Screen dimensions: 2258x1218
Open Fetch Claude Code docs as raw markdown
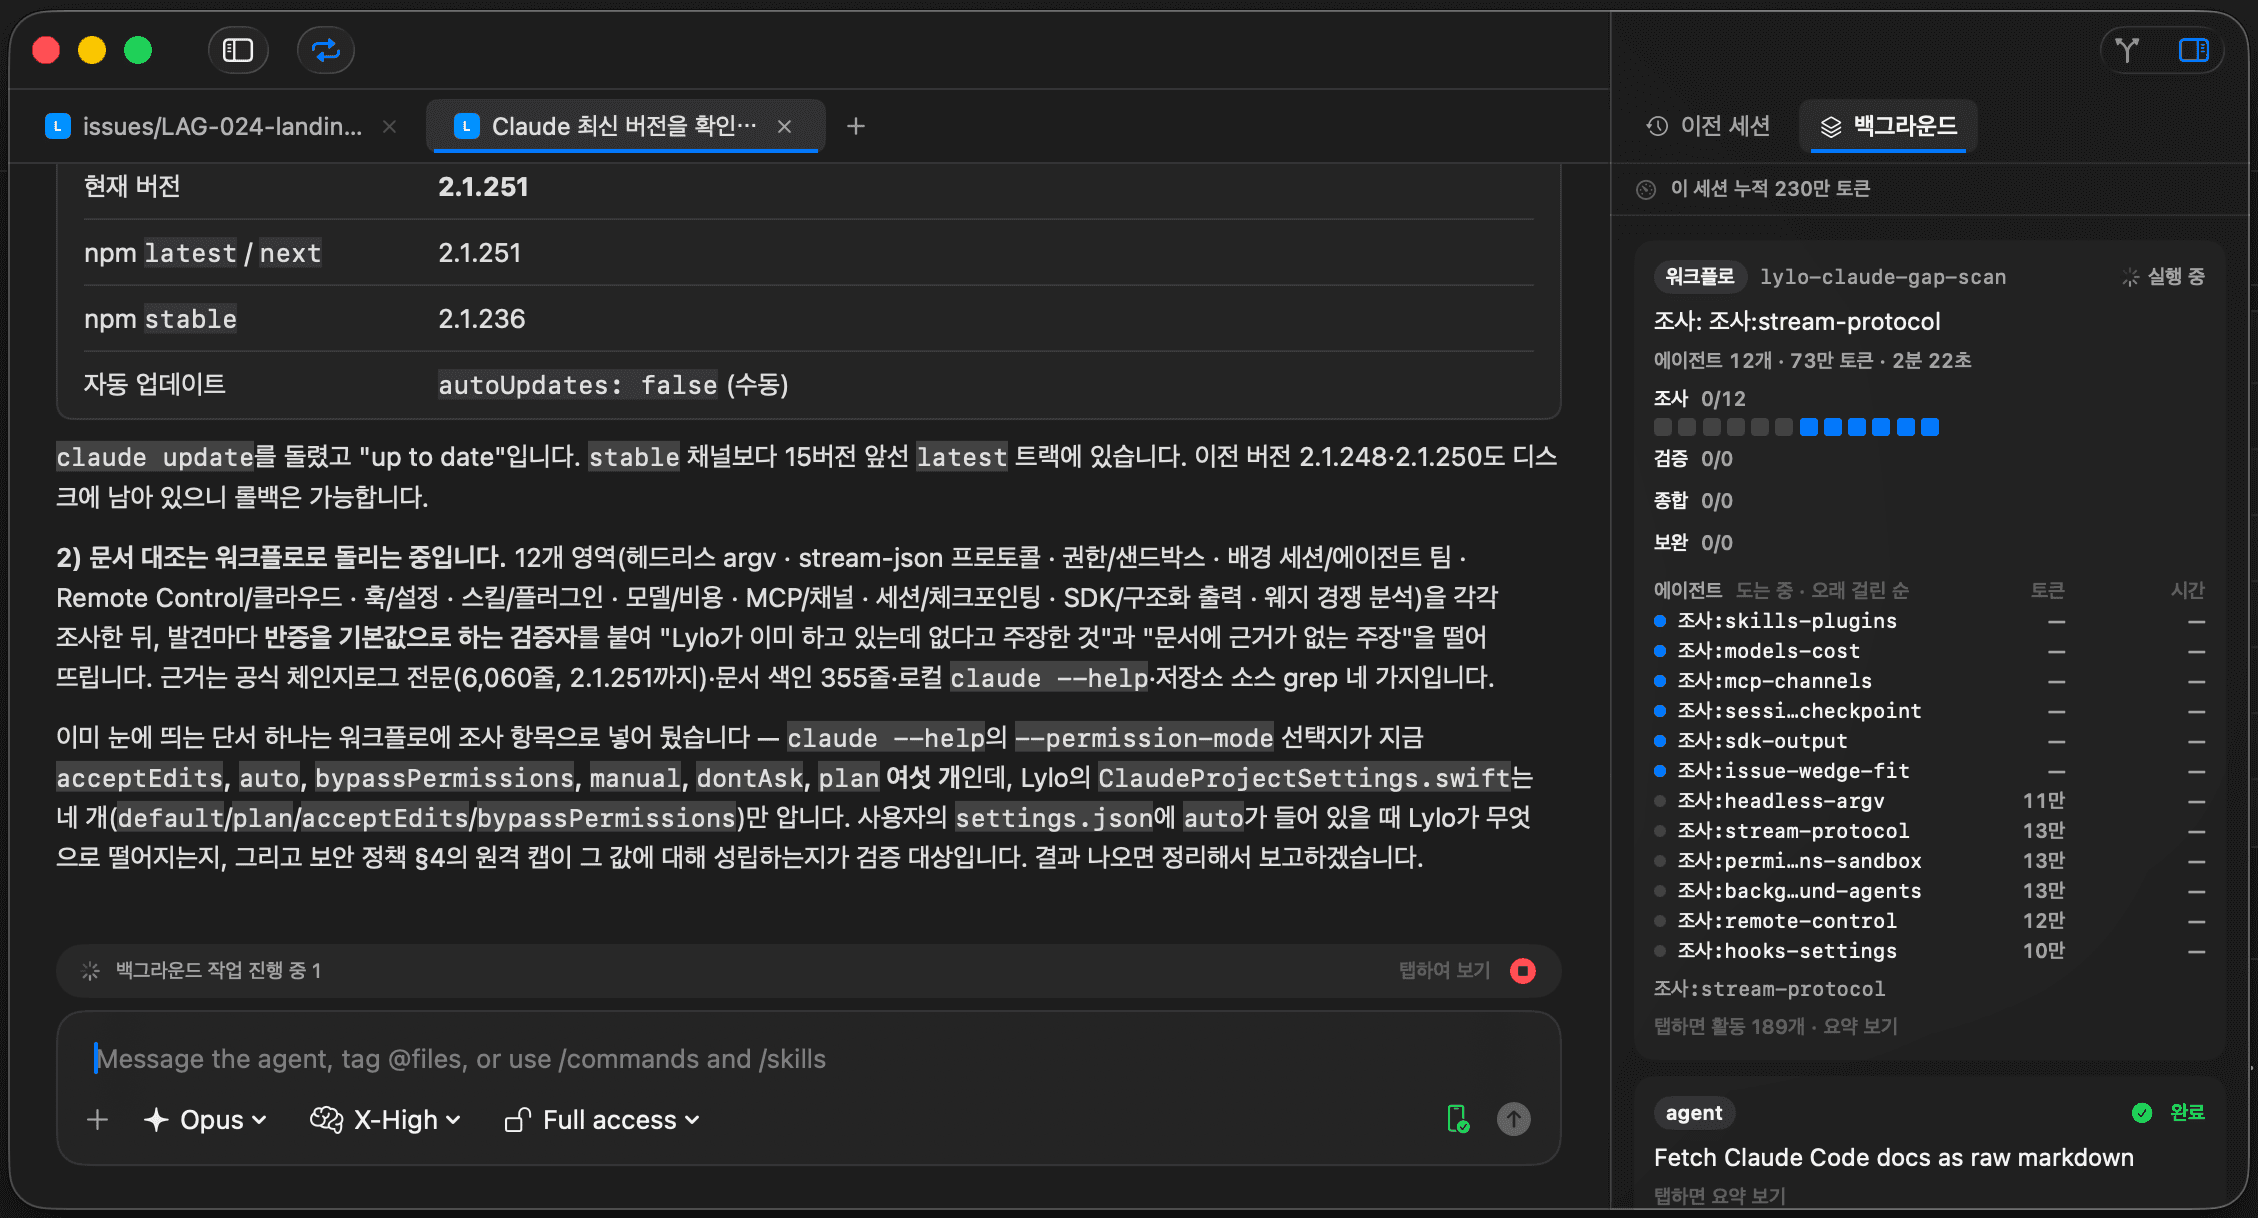click(x=1893, y=1158)
